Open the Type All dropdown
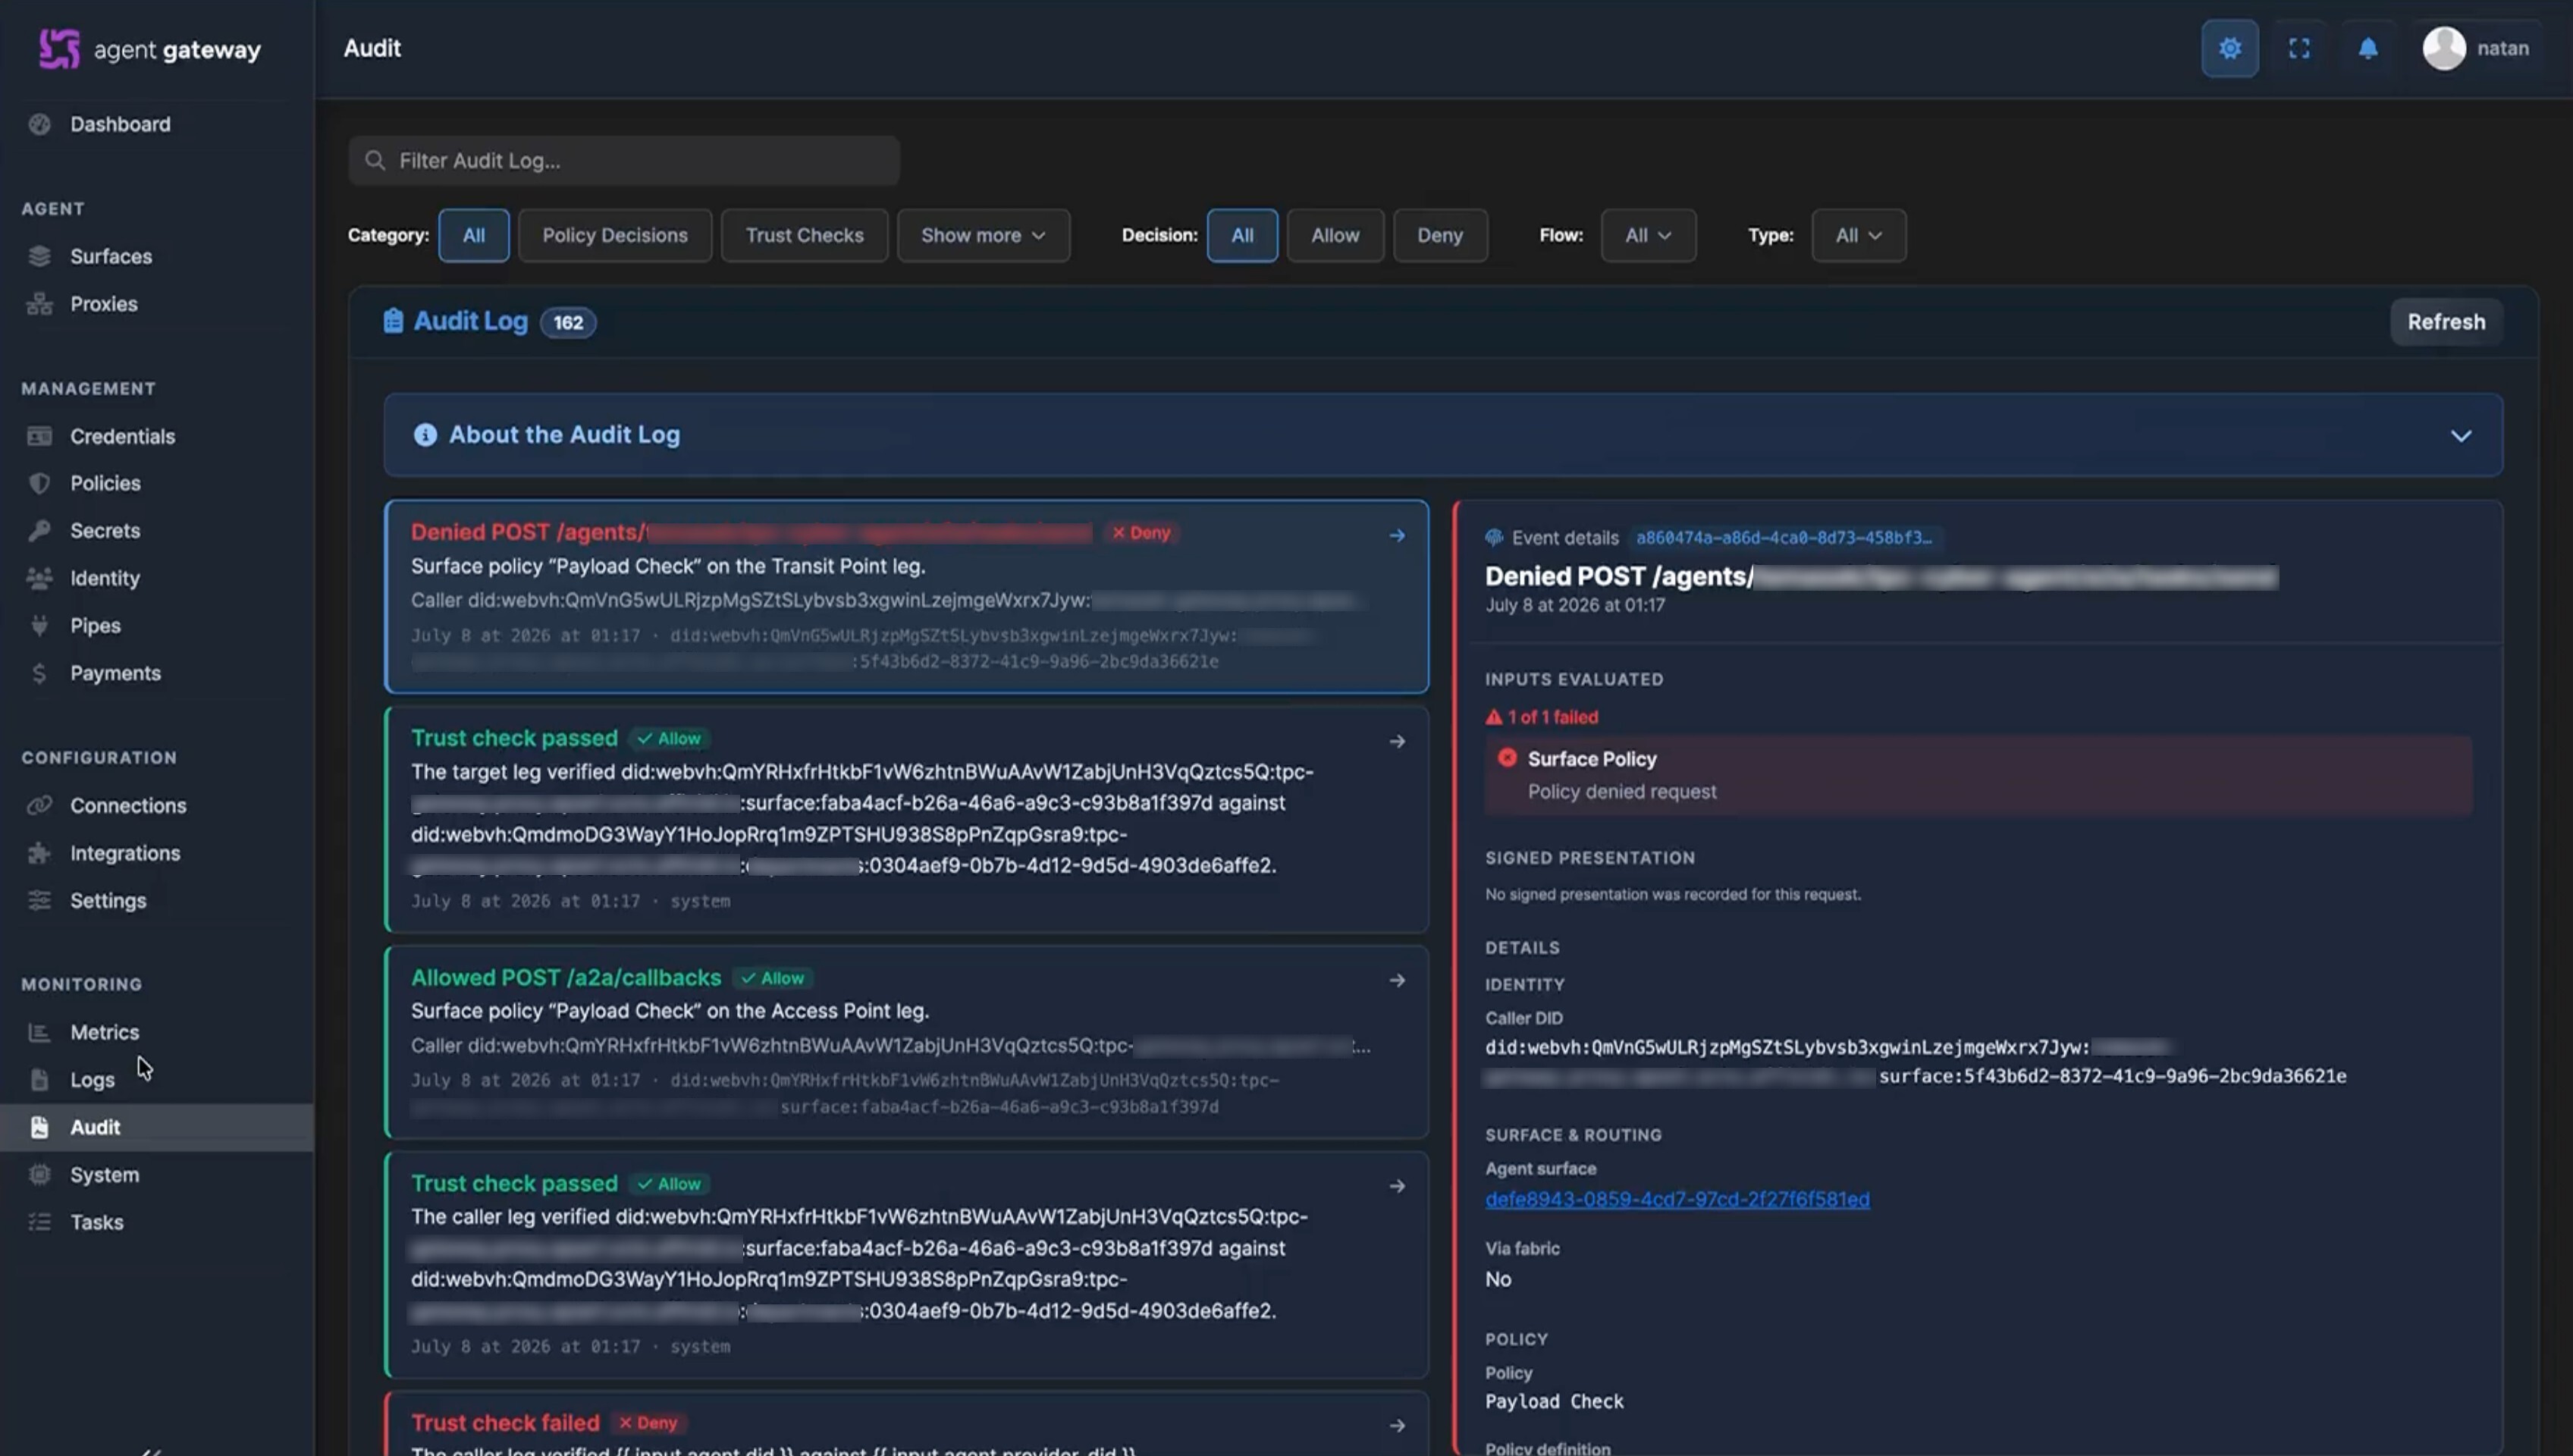The height and width of the screenshot is (1456, 2573). coord(1858,235)
